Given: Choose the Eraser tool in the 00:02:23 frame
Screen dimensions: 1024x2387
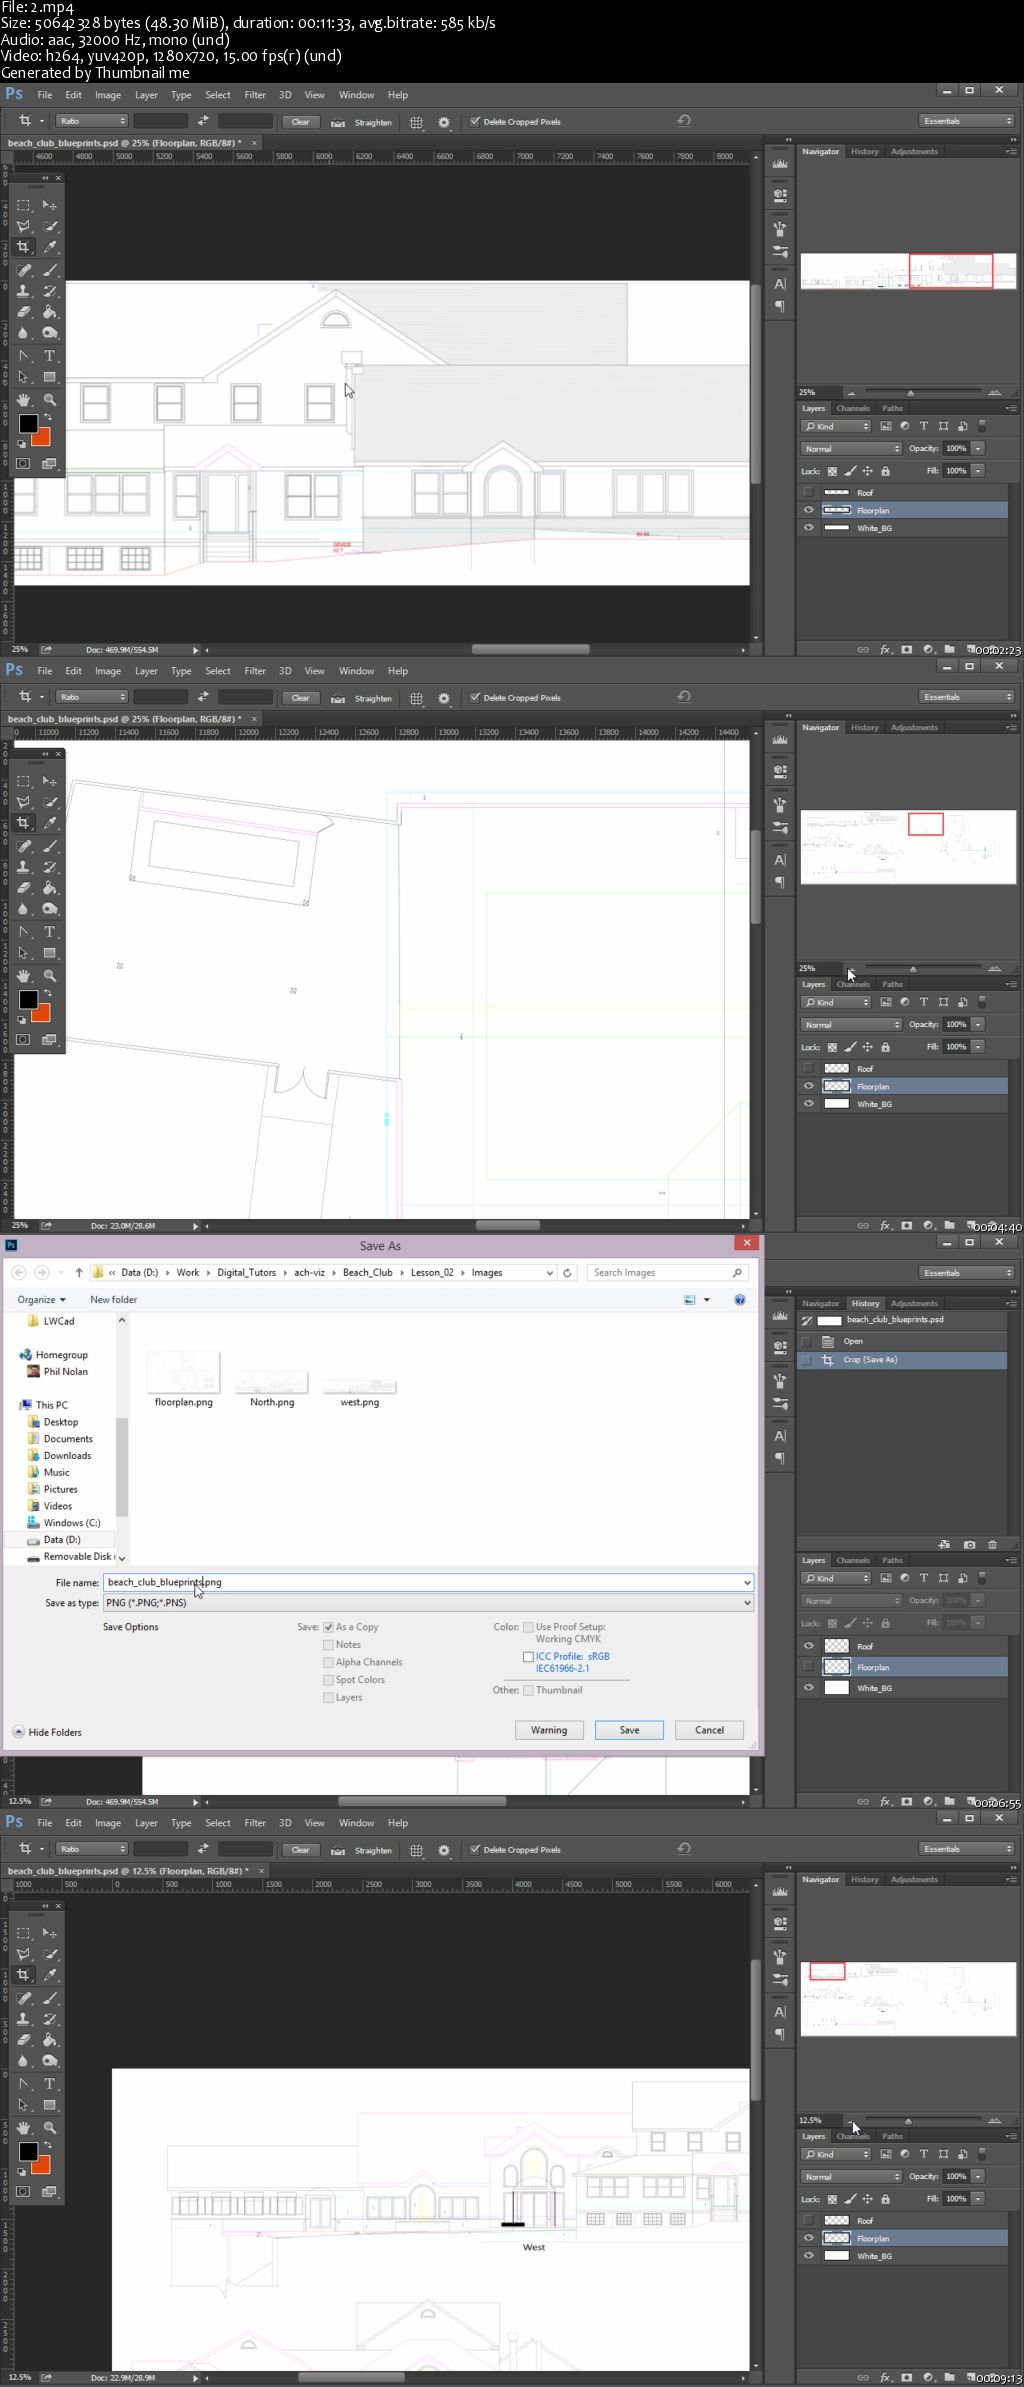Looking at the screenshot, I should [23, 312].
